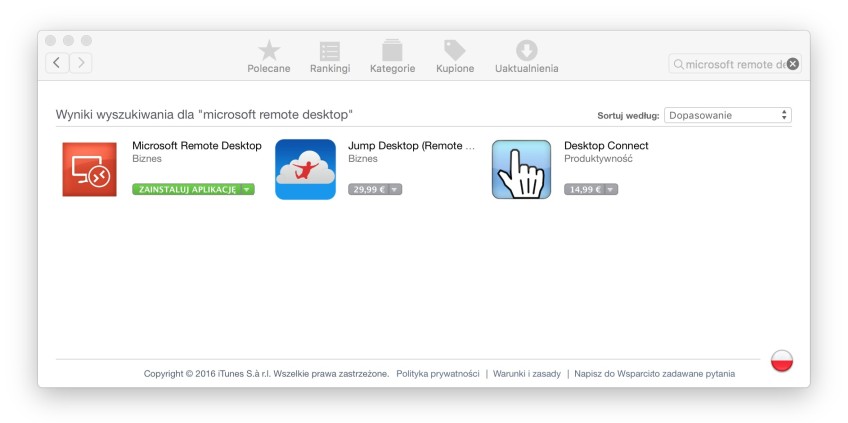This screenshot has height=423, width=848.
Task: Click the Microsoft Remote Desktop app icon
Action: coord(89,169)
